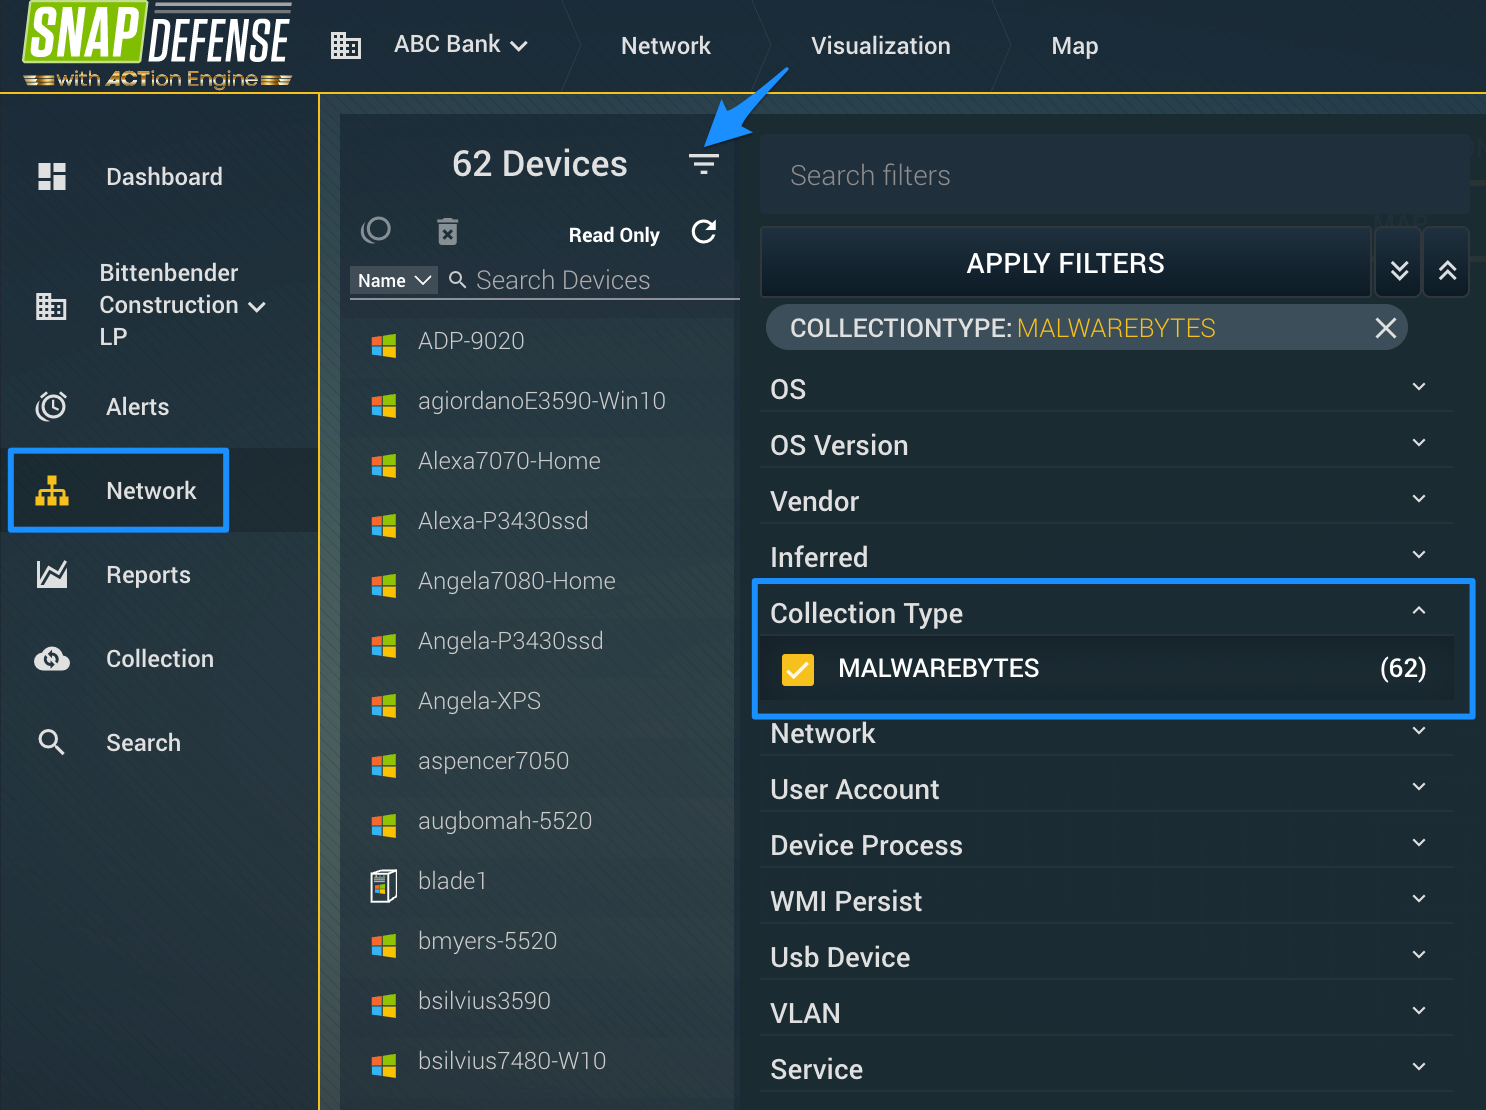
Task: Uncheck the MALWAREBYTES checkbox
Action: (798, 669)
